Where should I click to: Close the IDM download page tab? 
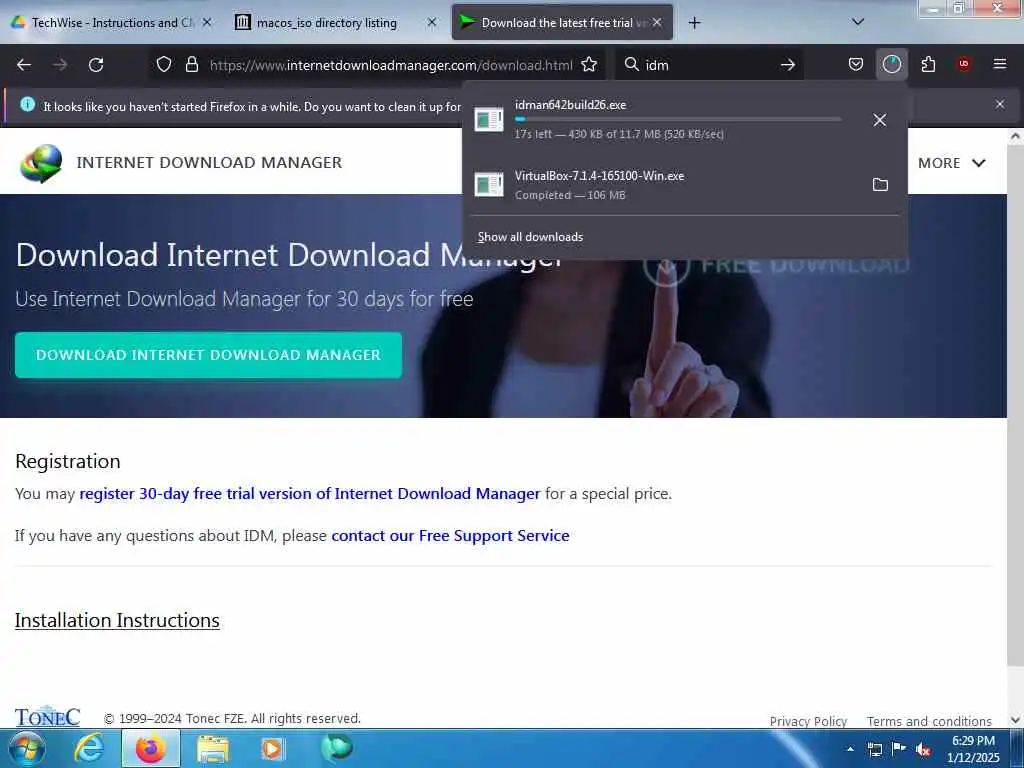657,22
